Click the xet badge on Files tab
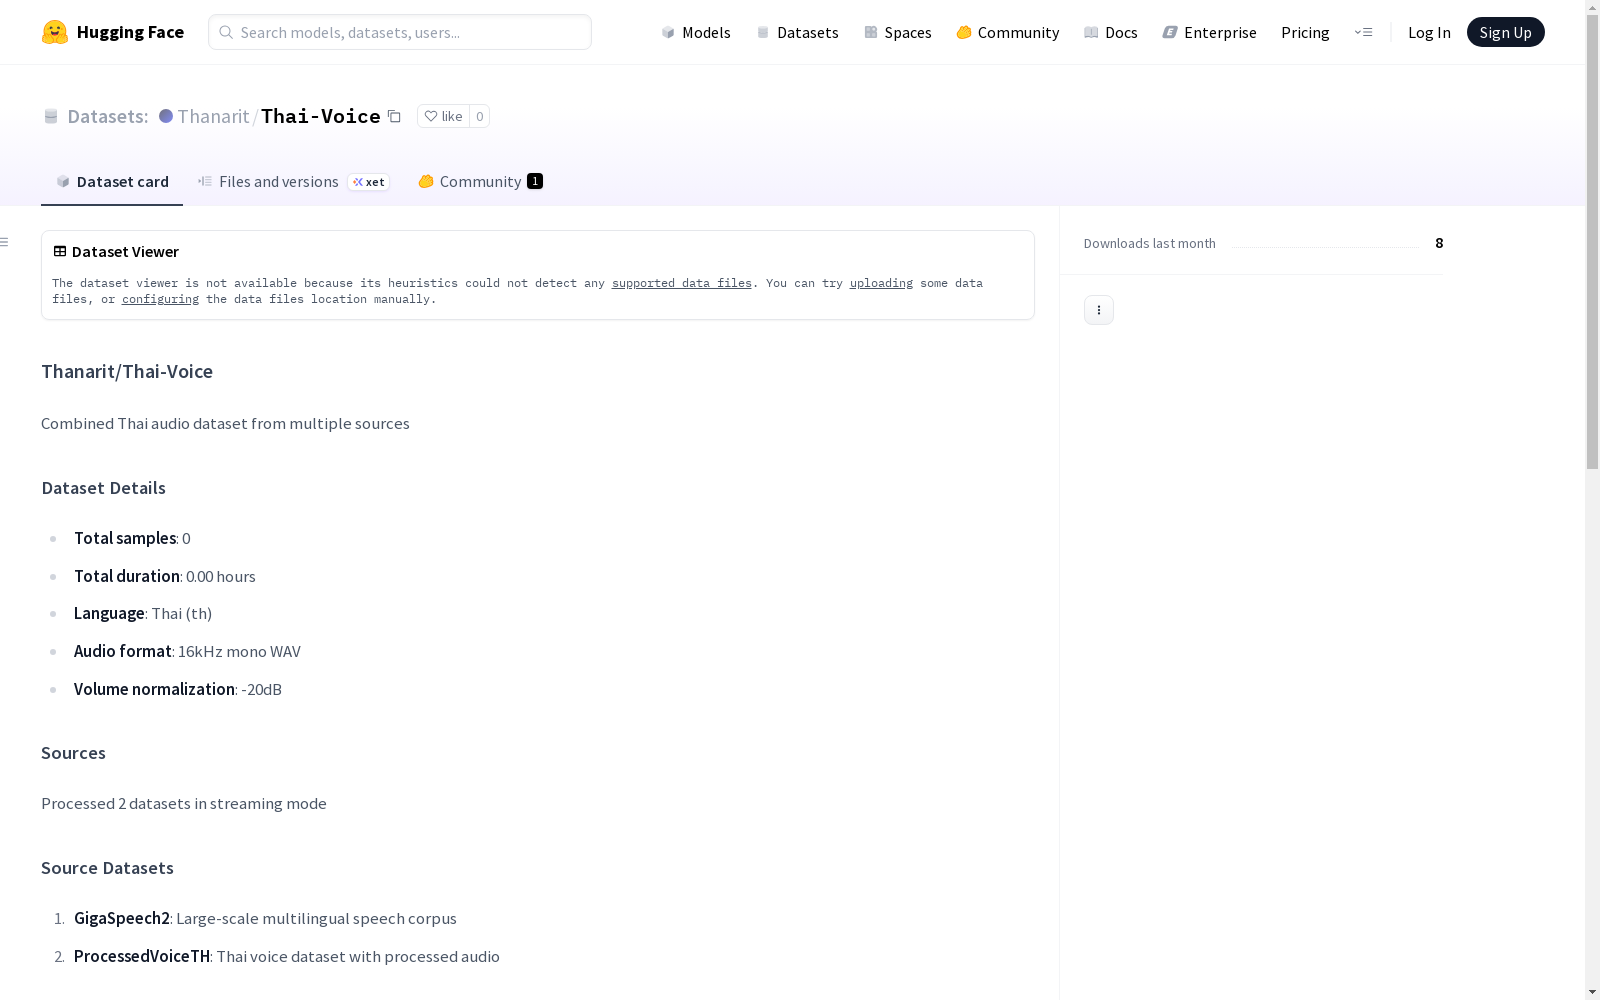 tap(369, 182)
